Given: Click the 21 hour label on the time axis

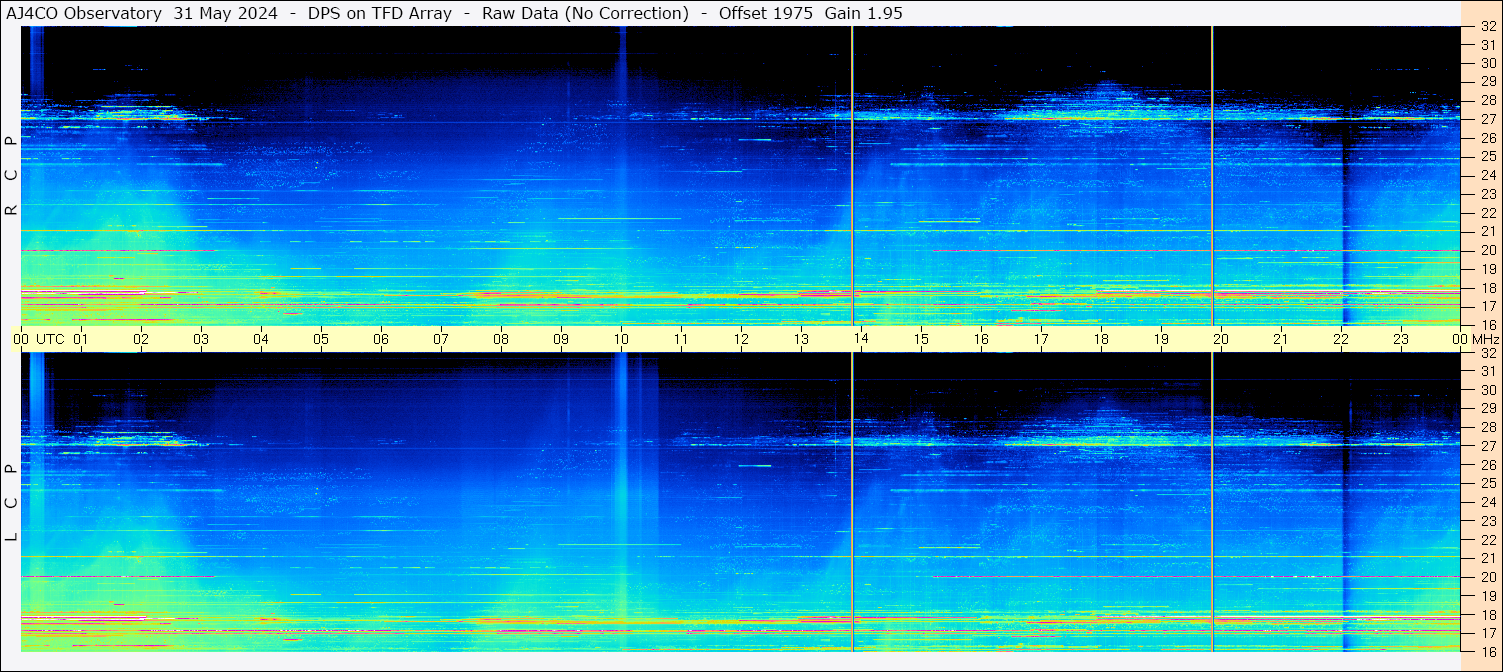Looking at the screenshot, I should (1281, 339).
